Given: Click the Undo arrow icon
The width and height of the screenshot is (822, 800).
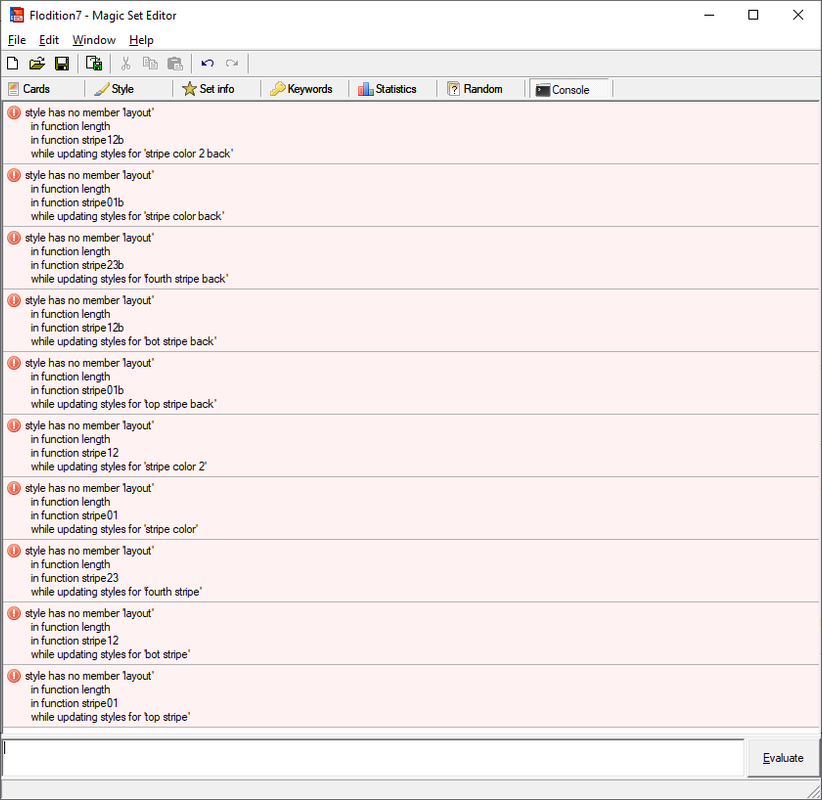Looking at the screenshot, I should [x=208, y=63].
